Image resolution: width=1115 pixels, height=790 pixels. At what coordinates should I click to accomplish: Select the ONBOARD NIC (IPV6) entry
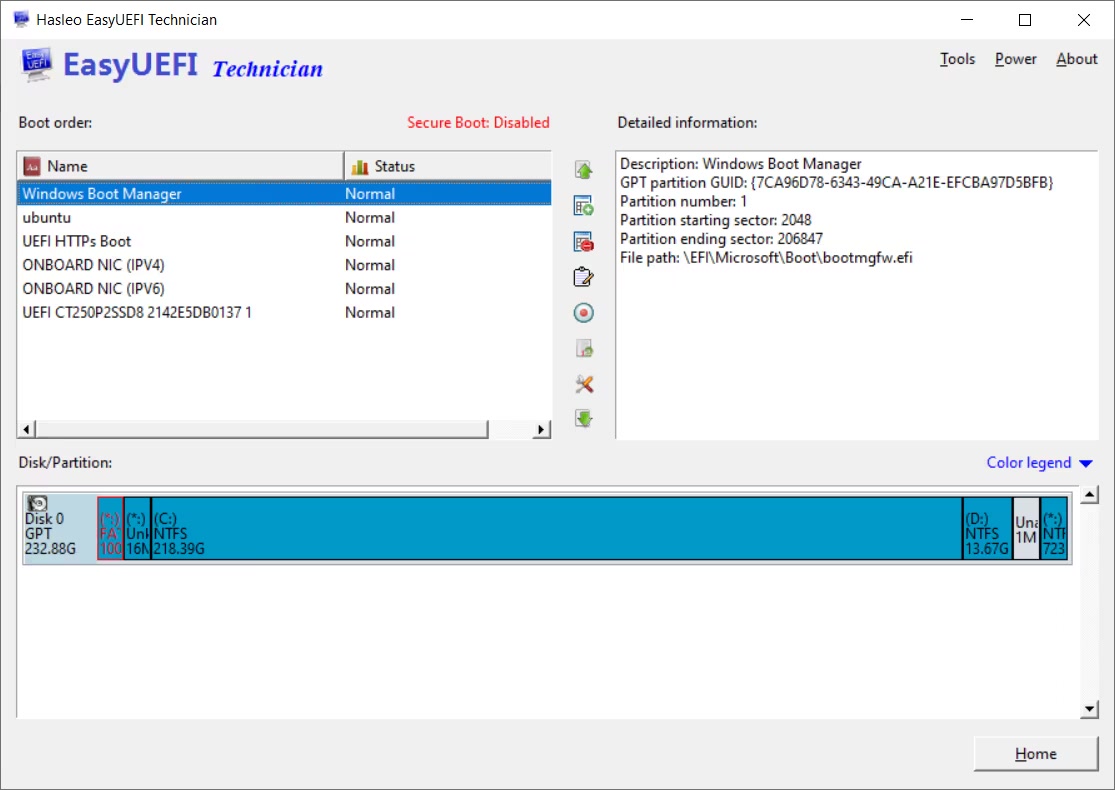tap(93, 289)
